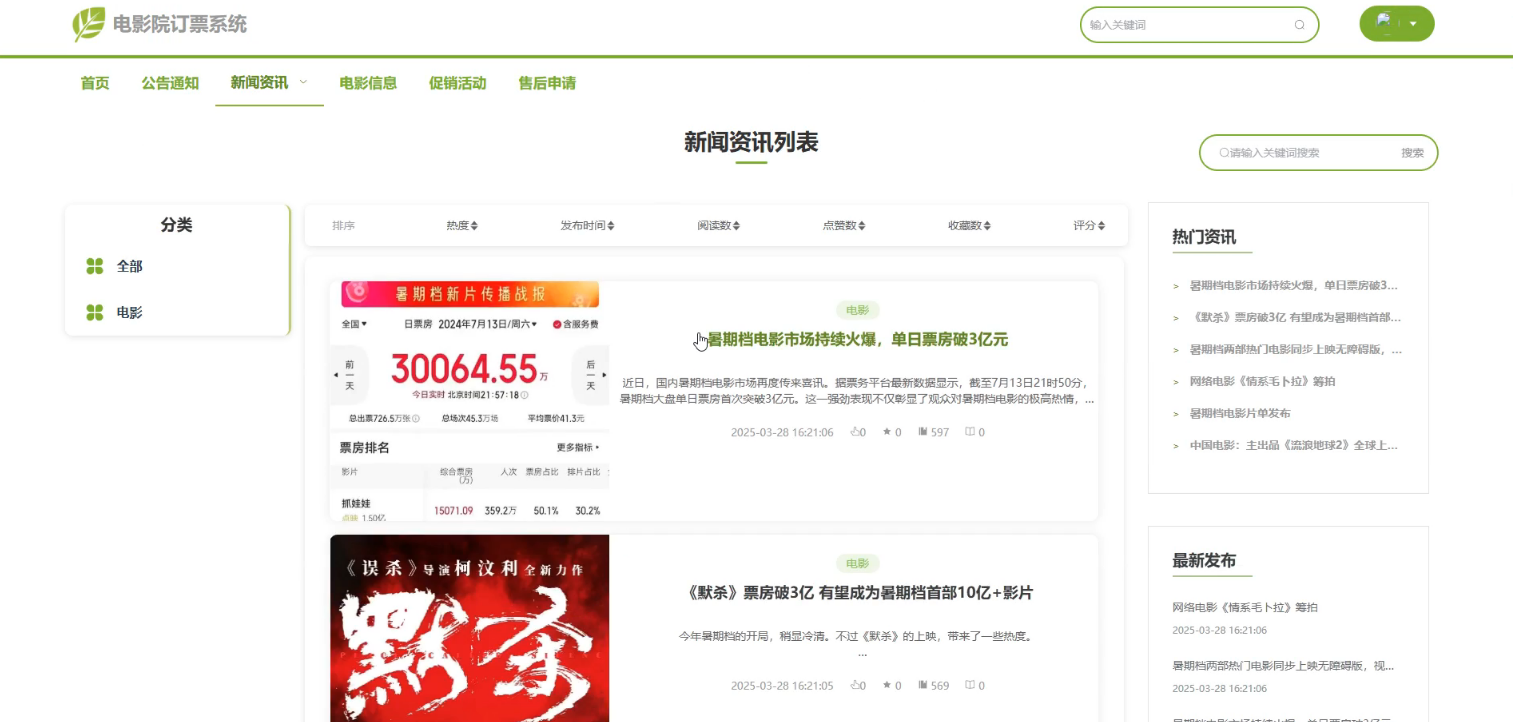Click the 2025-03-28 16:21:05 timestamp on 《默杀》 card
Screen dimensions: 1513x722
point(782,686)
